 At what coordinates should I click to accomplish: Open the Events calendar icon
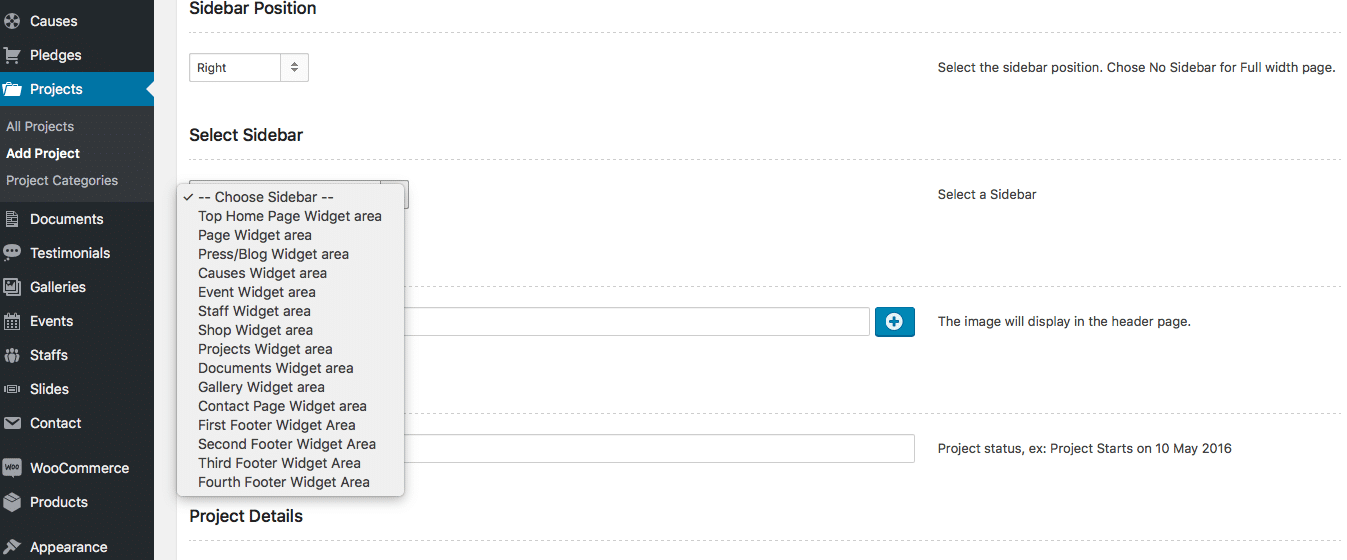point(12,321)
